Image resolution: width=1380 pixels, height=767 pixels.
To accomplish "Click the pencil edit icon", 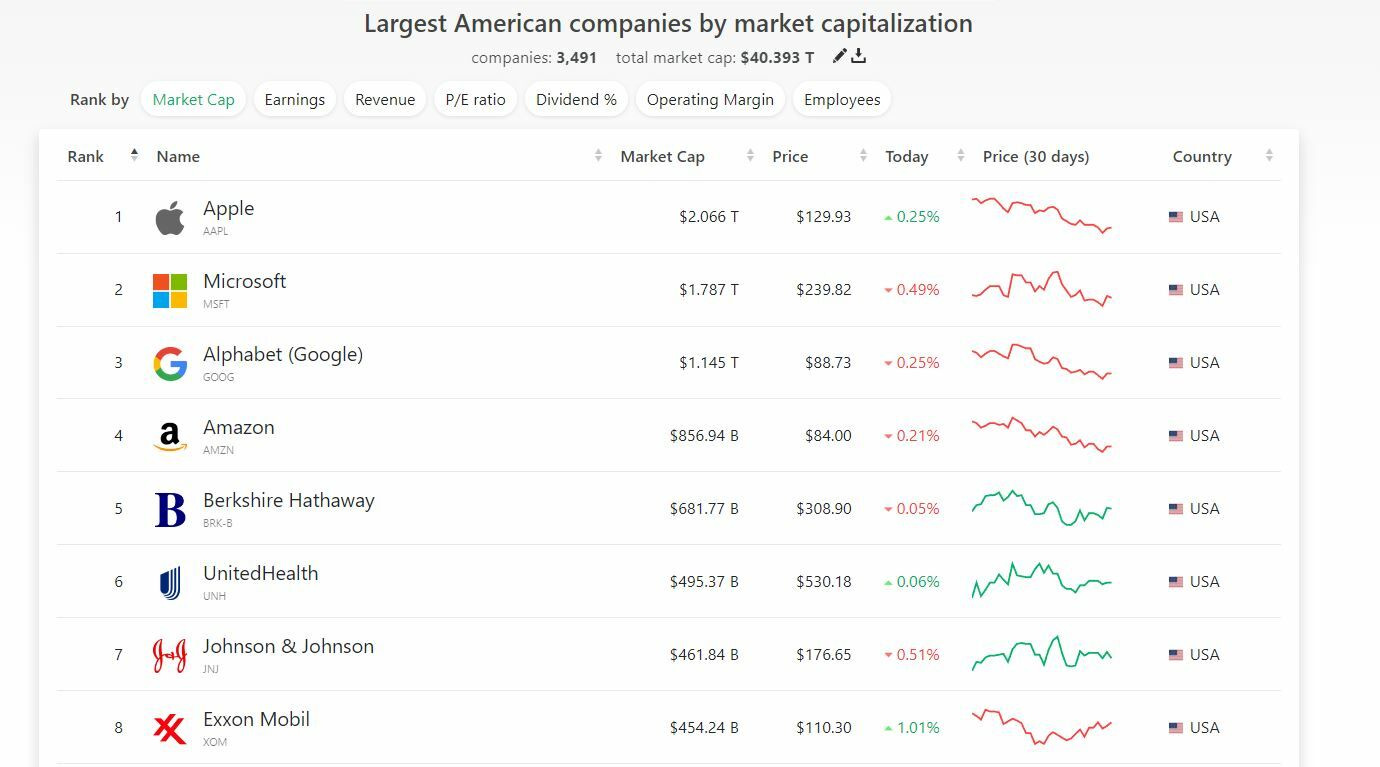I will coord(840,56).
